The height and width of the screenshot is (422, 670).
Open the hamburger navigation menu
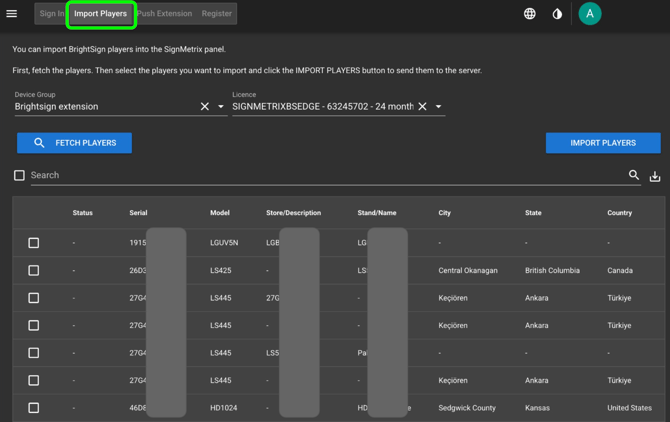click(12, 14)
